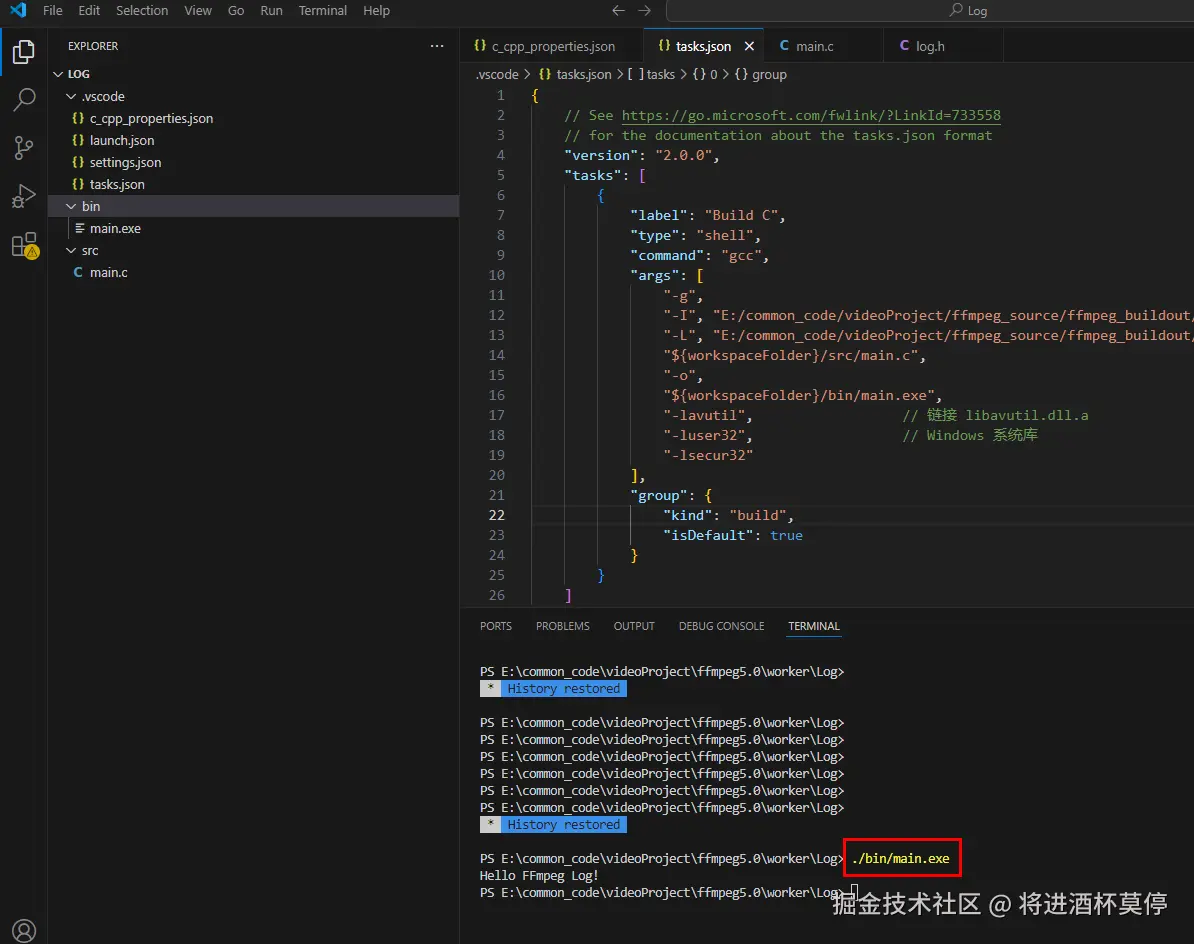
Task: Open the View menu
Action: [x=198, y=11]
